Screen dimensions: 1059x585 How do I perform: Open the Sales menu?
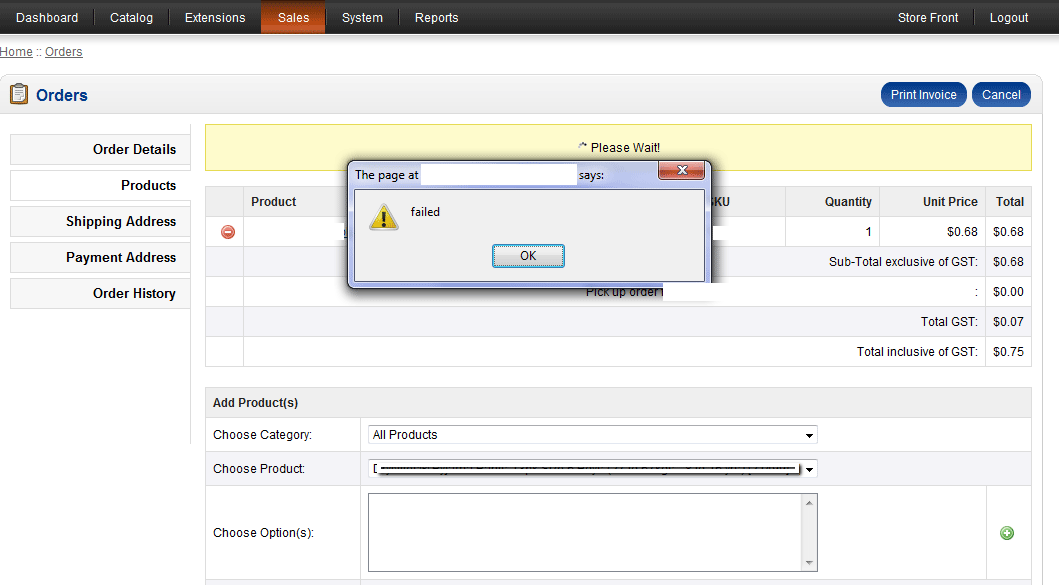293,18
